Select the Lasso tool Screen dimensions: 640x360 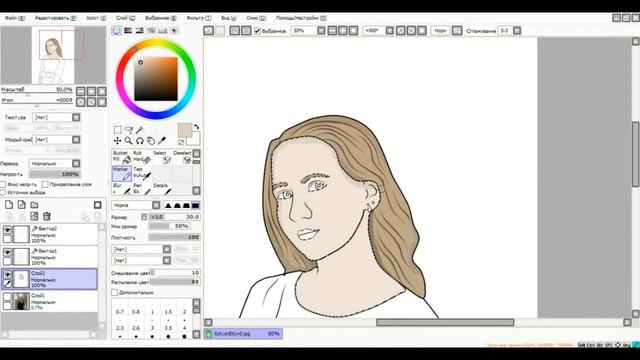(129, 130)
